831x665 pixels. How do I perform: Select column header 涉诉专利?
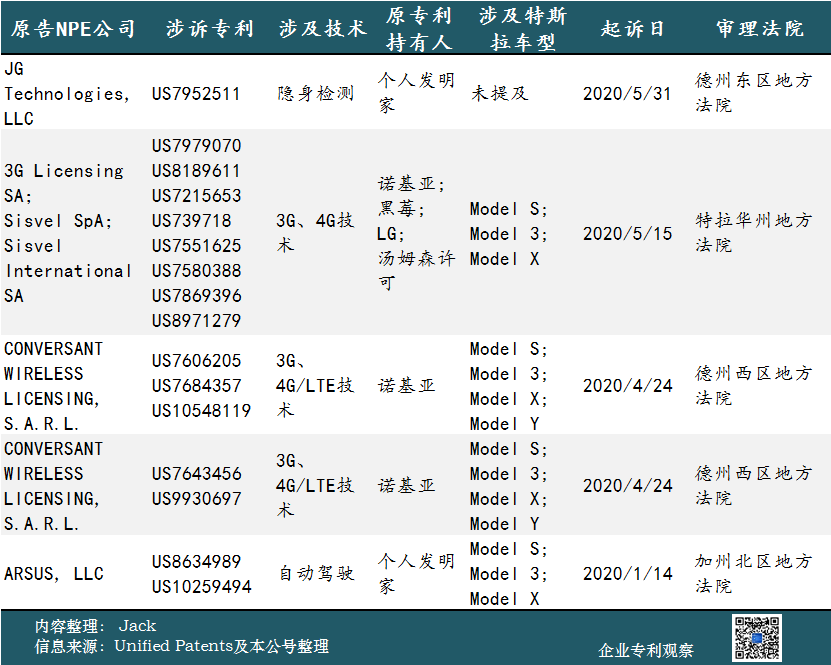(x=210, y=29)
